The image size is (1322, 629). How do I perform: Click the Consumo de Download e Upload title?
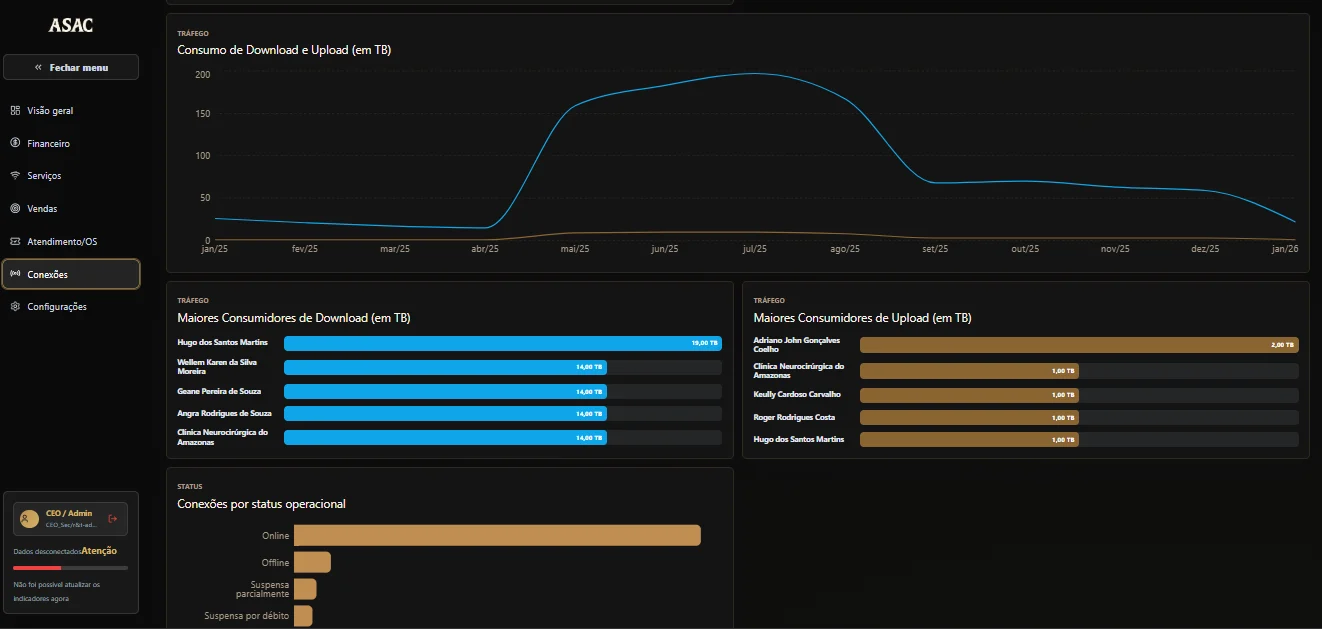pos(284,50)
